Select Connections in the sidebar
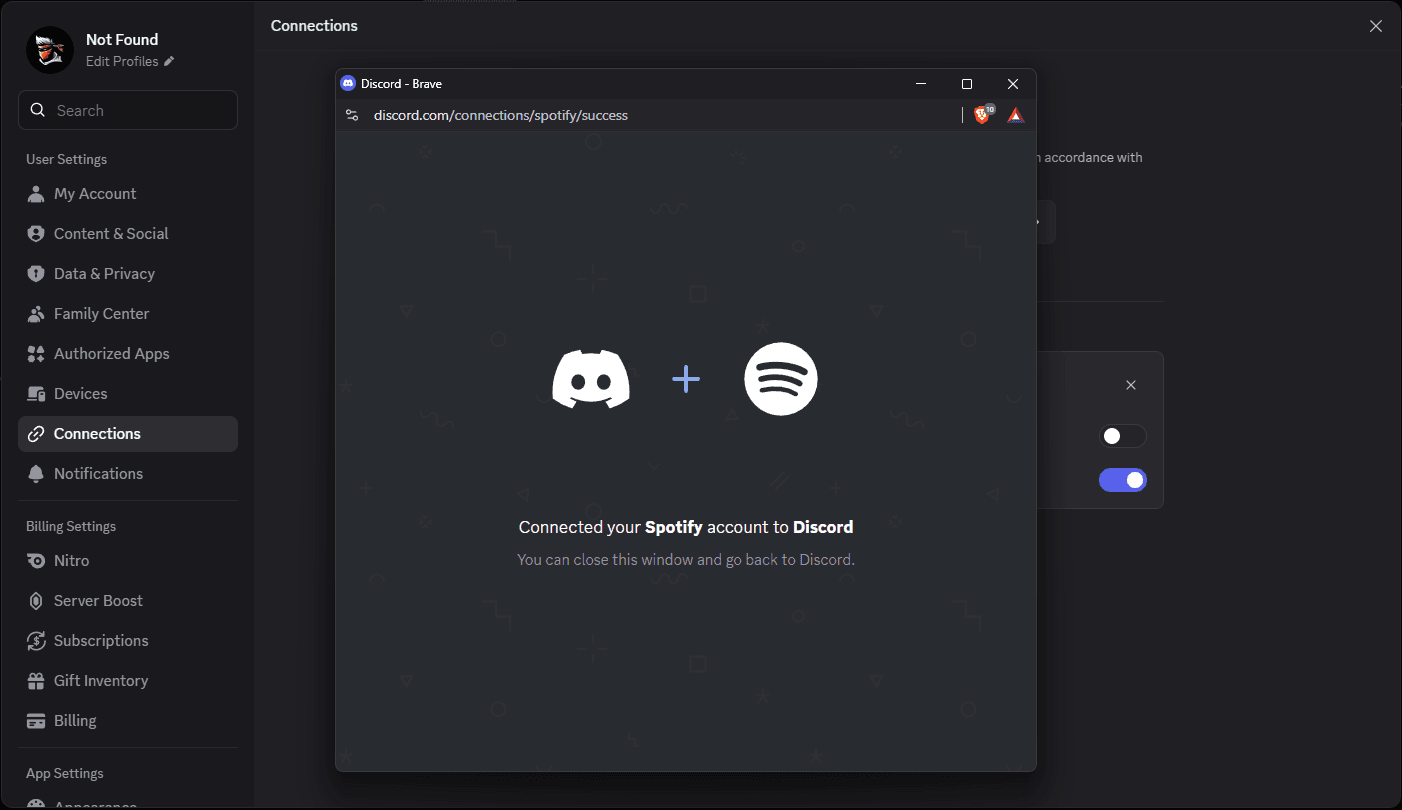The image size is (1402, 810). [96, 433]
